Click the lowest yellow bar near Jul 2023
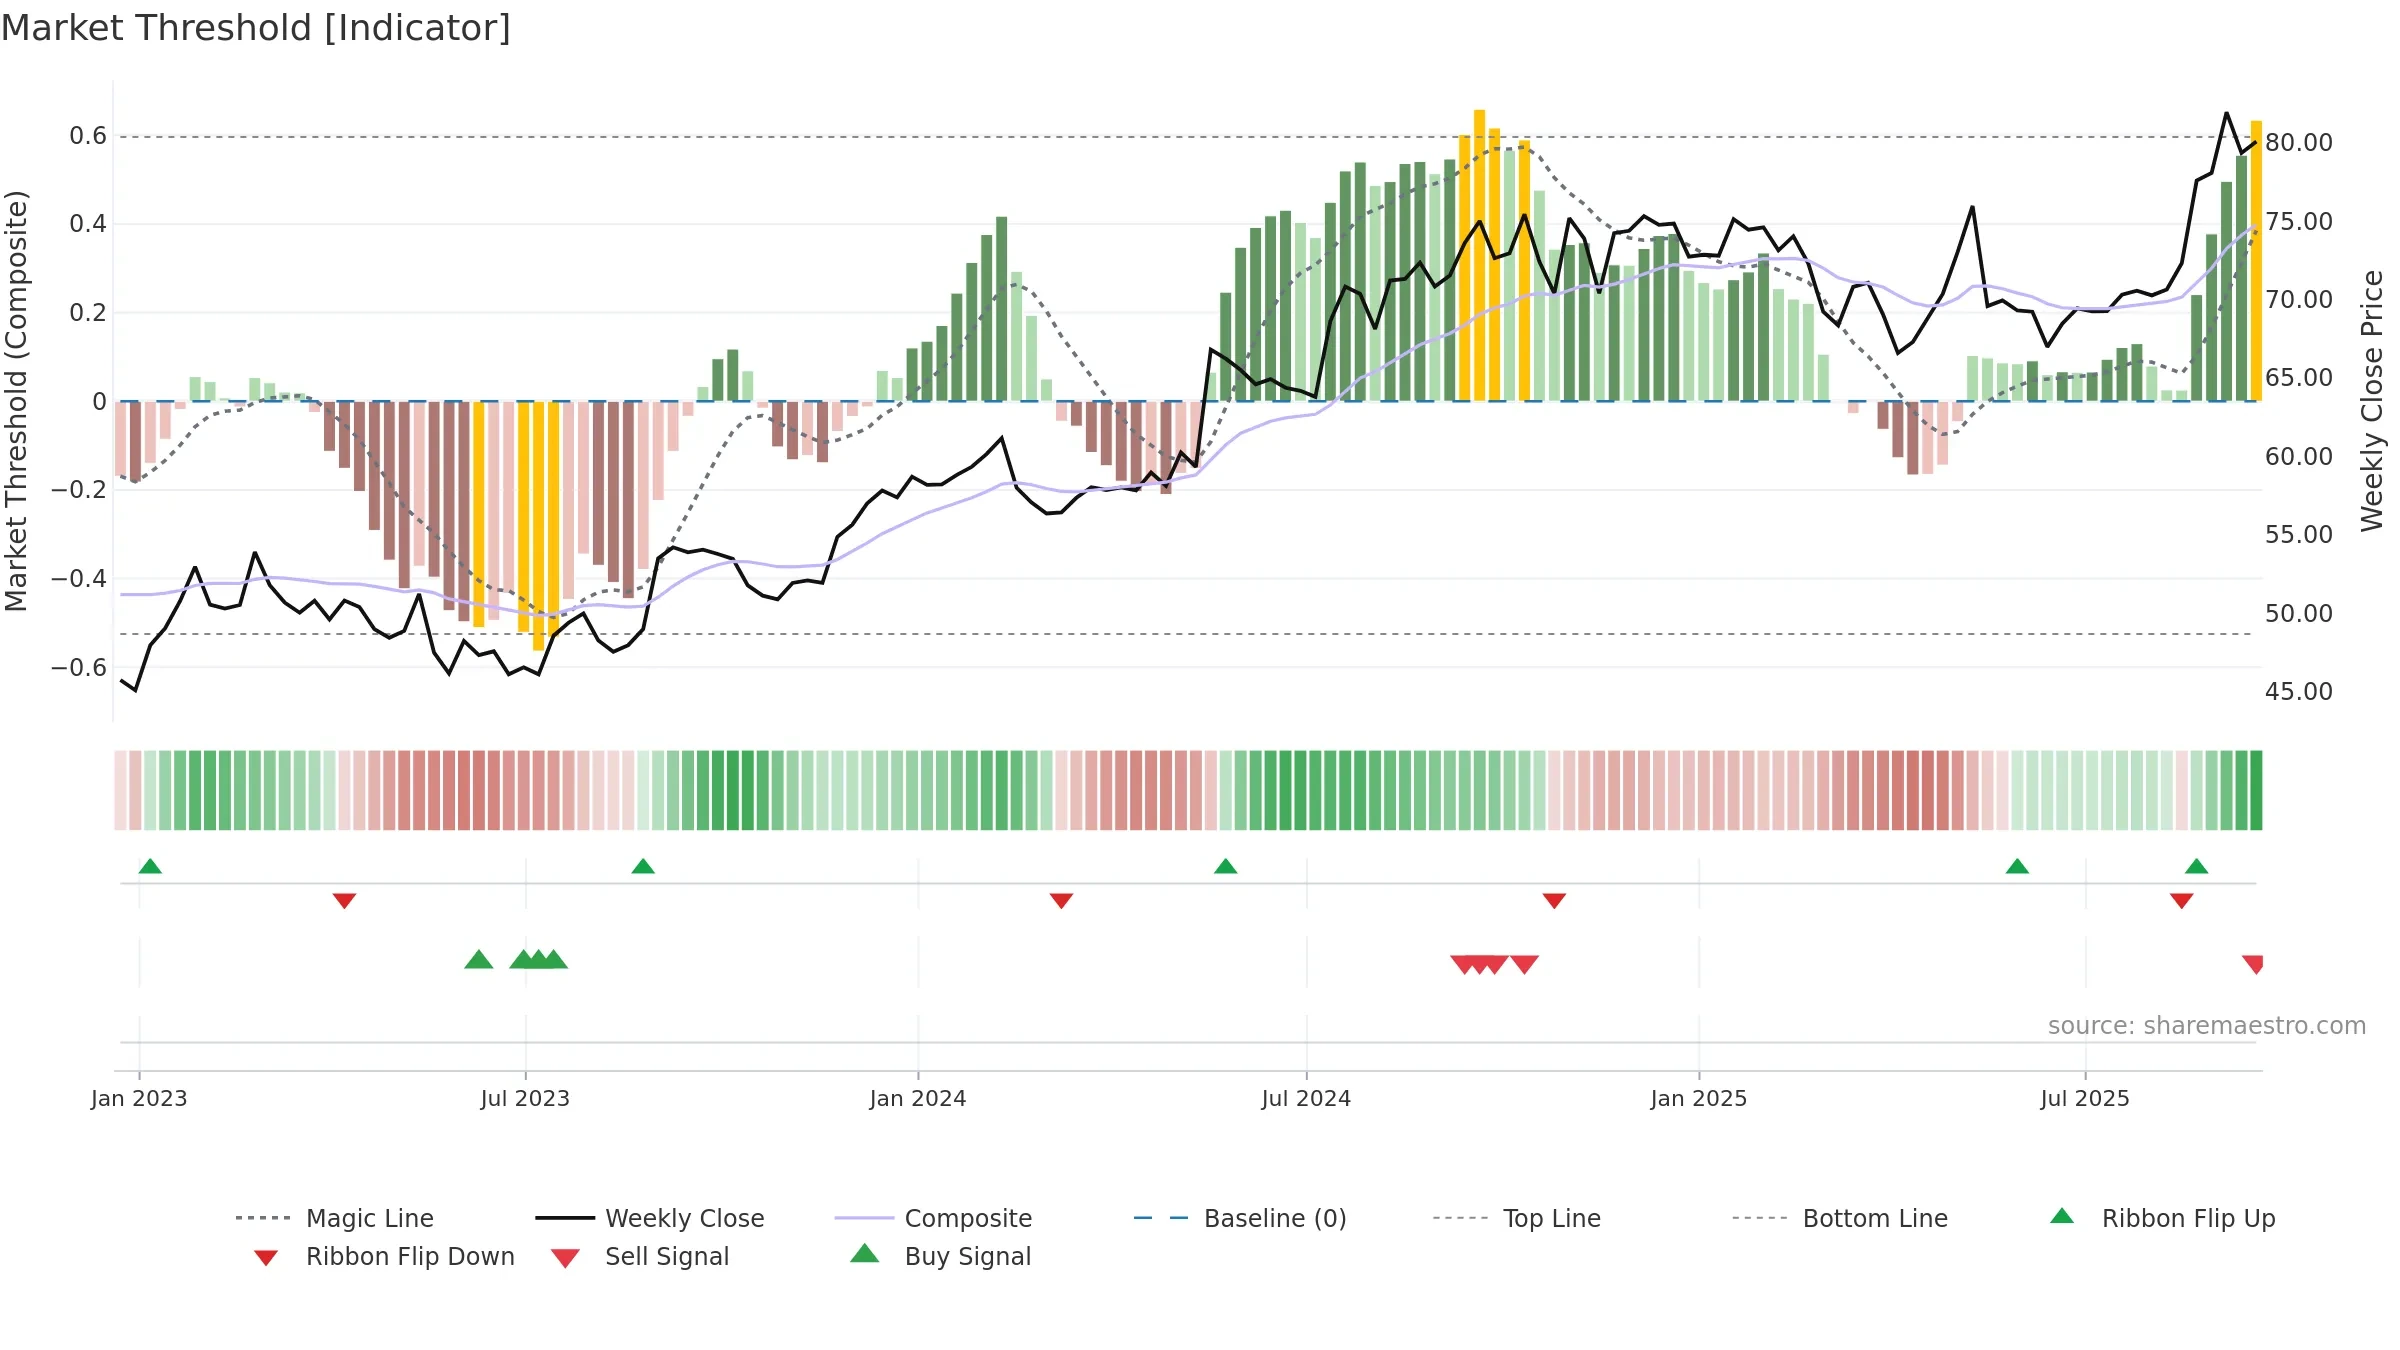The width and height of the screenshot is (2400, 1350). (x=539, y=526)
